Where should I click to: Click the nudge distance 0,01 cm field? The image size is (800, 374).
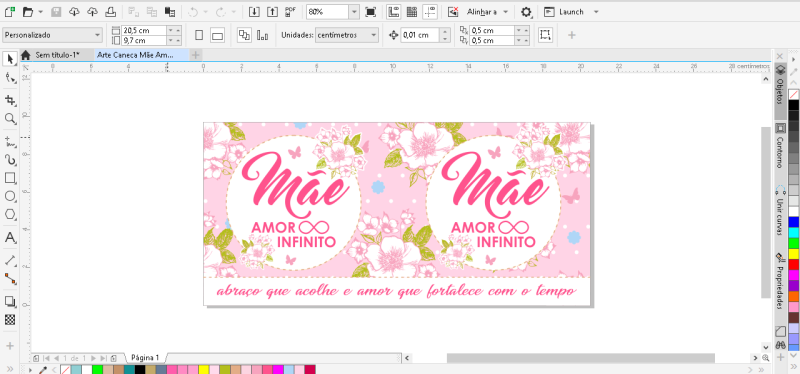420,35
